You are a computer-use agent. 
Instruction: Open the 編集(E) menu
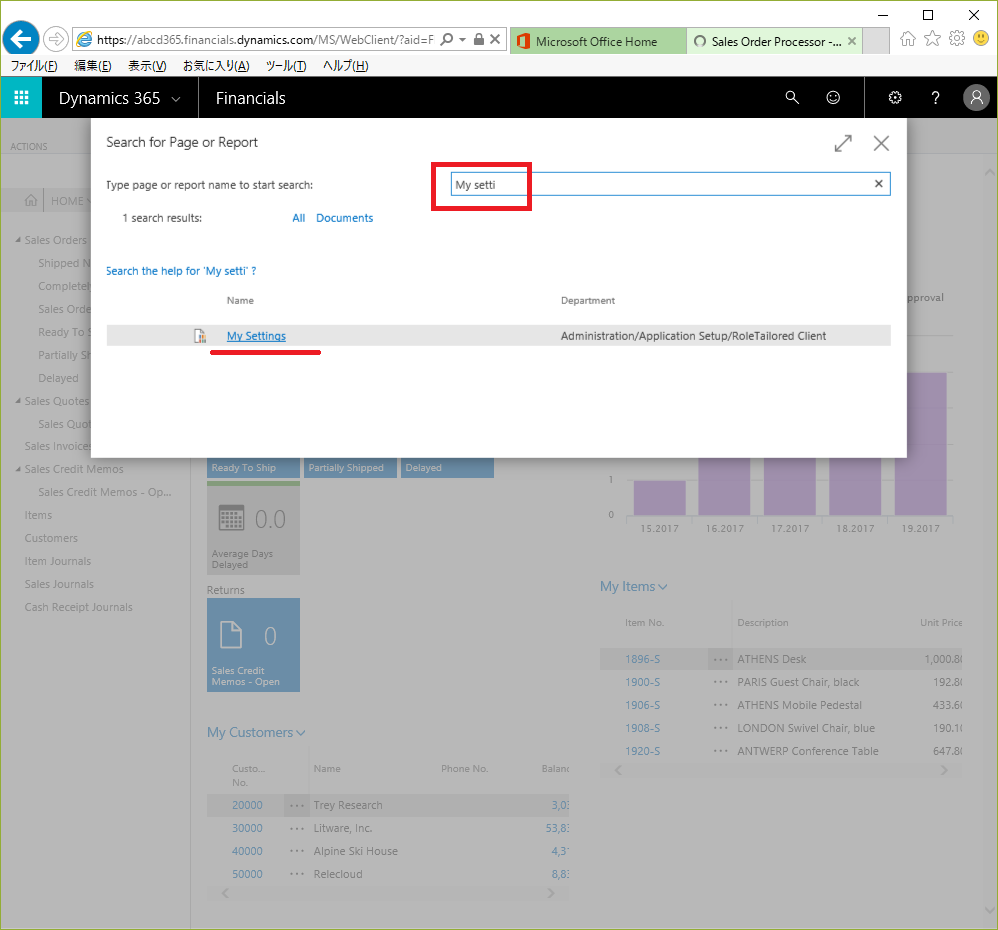[x=92, y=66]
